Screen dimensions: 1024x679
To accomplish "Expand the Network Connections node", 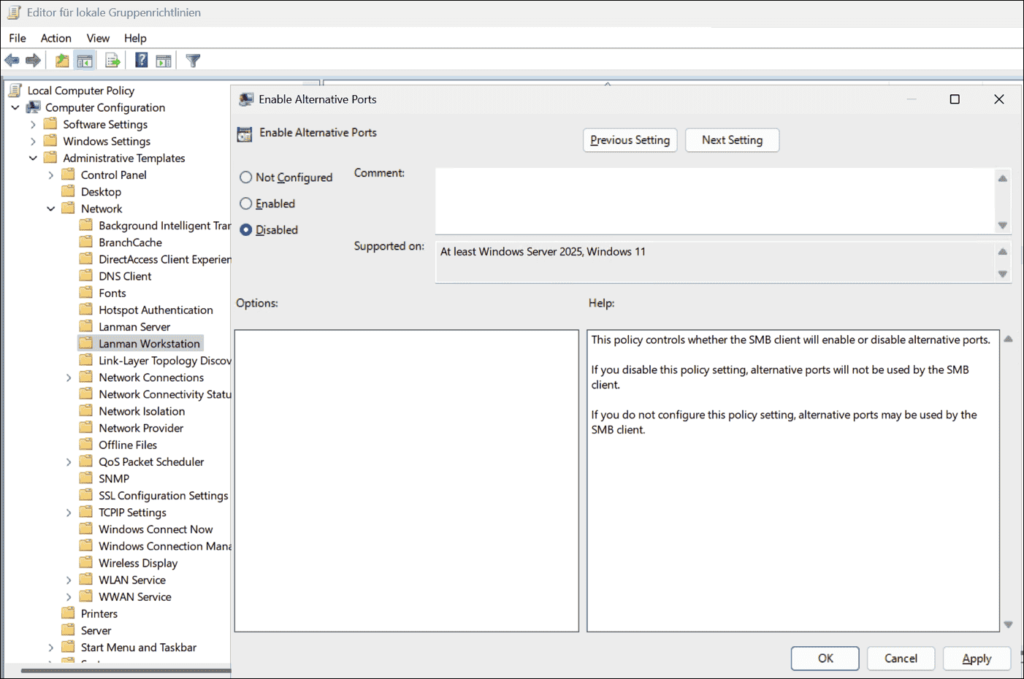I will tap(69, 377).
